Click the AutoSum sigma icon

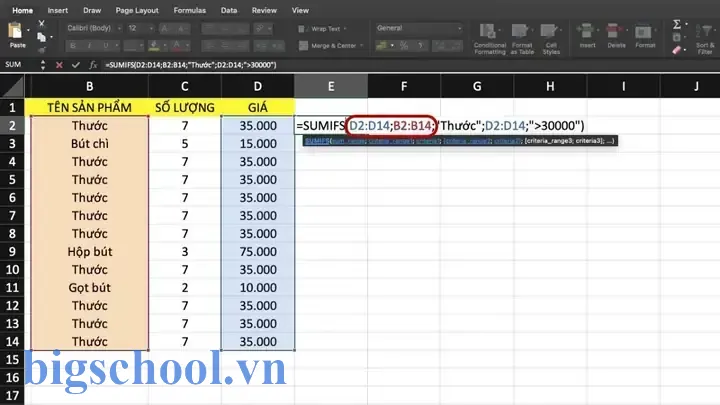[676, 24]
